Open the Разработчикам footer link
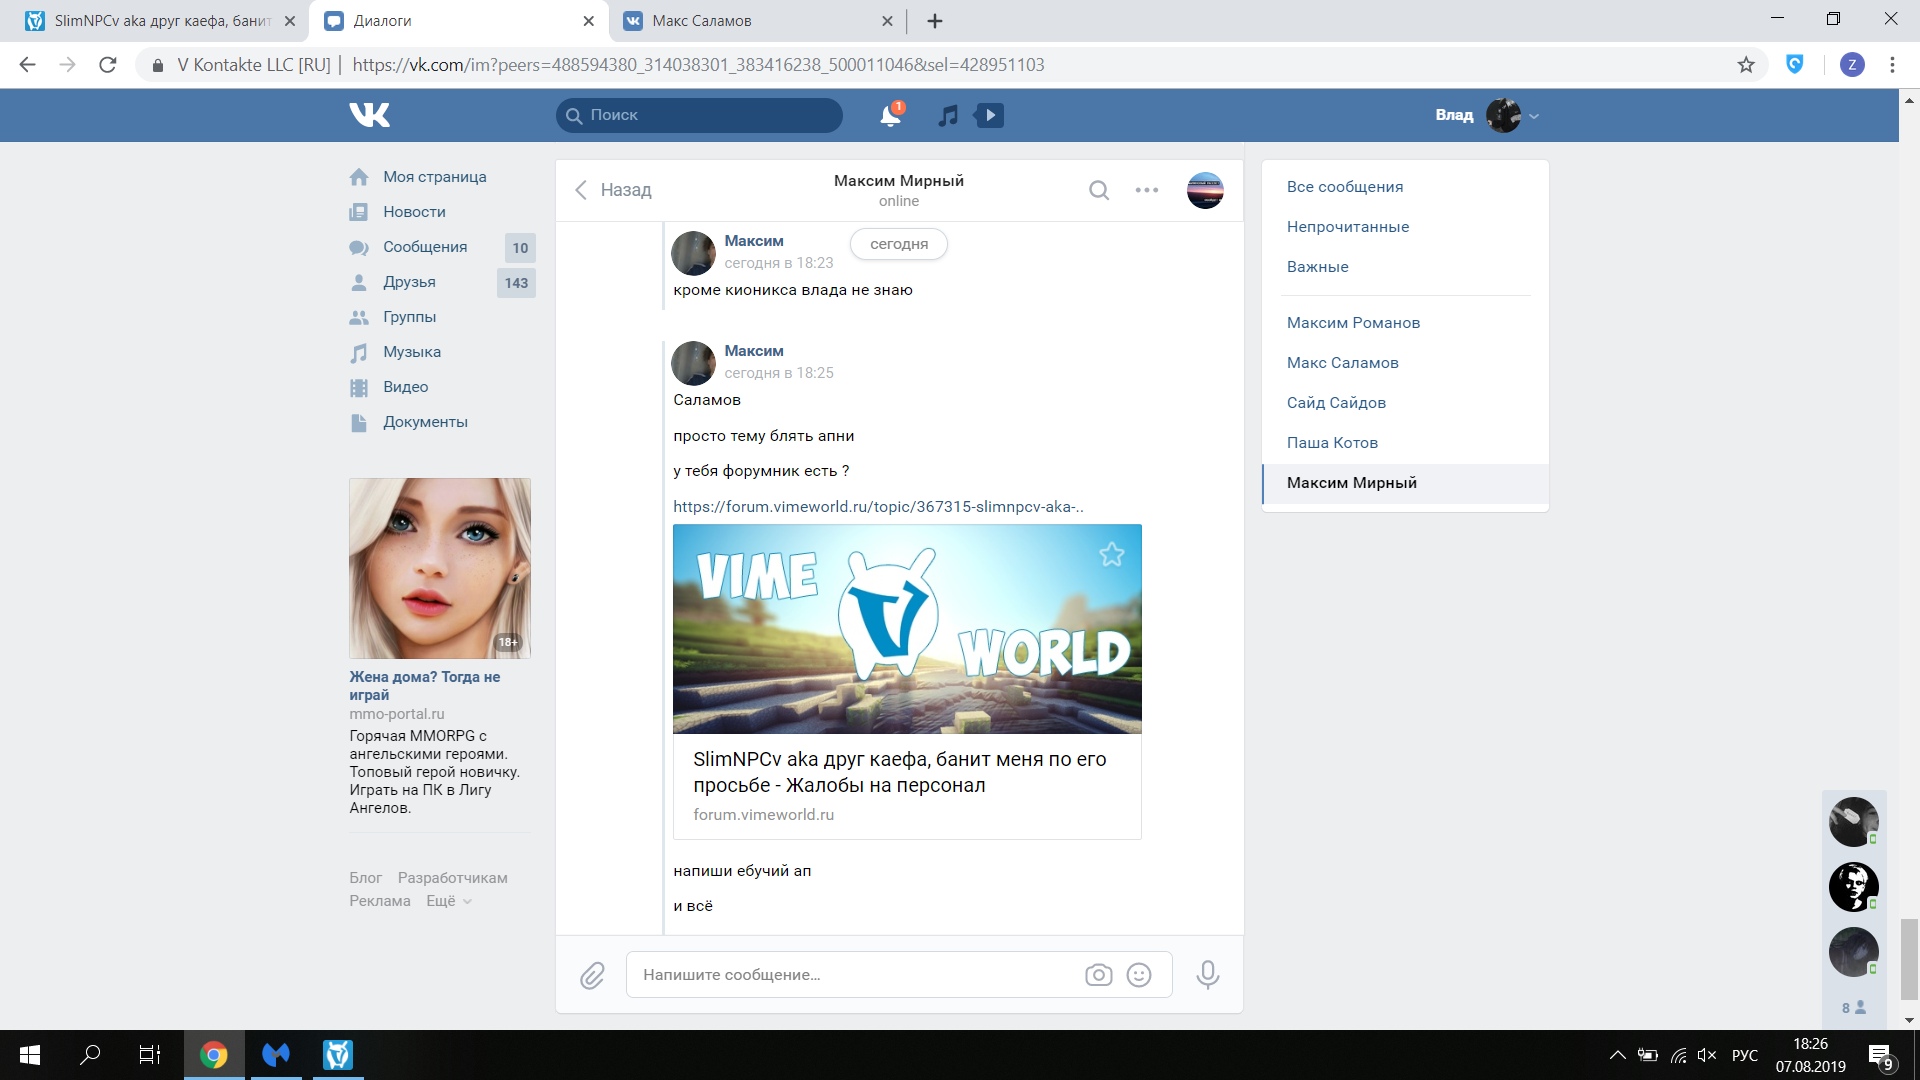This screenshot has width=1920, height=1080. (452, 878)
